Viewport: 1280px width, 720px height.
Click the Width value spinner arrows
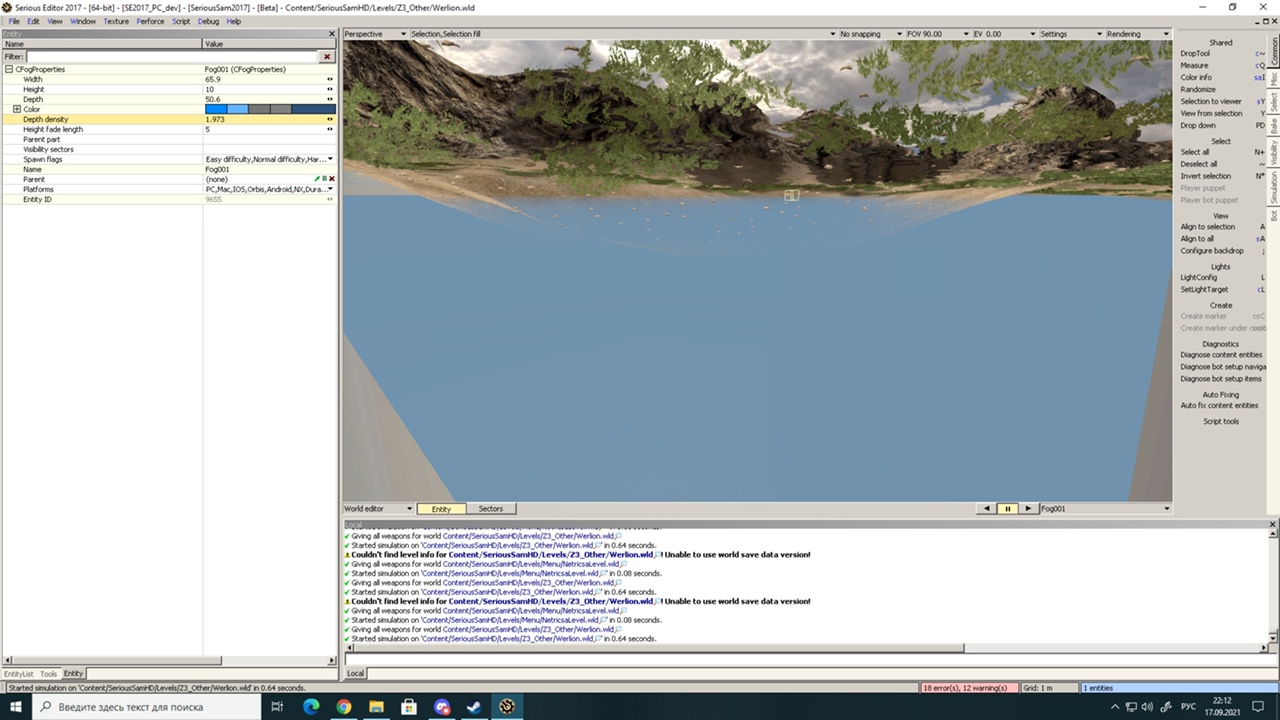(x=330, y=79)
